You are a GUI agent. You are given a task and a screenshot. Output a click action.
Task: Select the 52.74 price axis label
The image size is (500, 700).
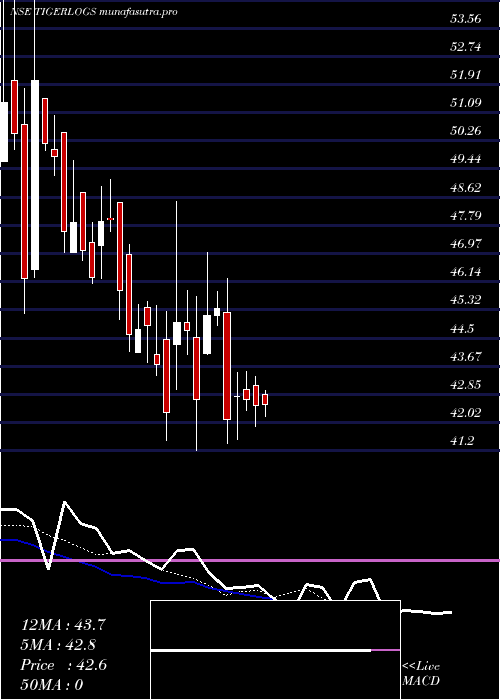point(466,47)
